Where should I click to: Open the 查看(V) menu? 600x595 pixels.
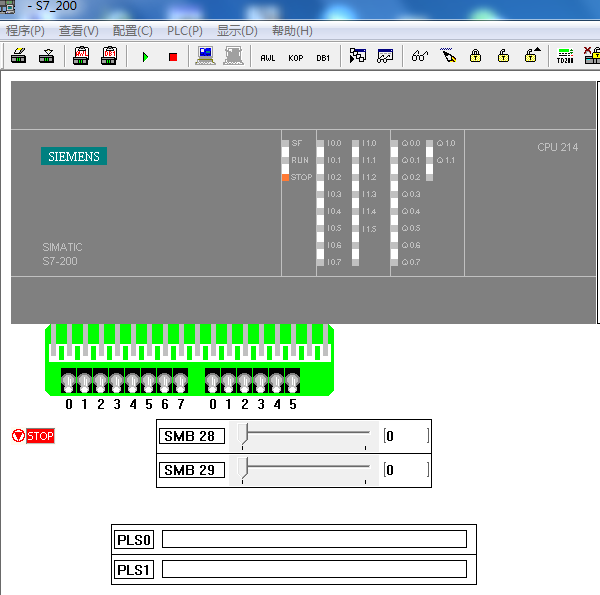[x=79, y=31]
